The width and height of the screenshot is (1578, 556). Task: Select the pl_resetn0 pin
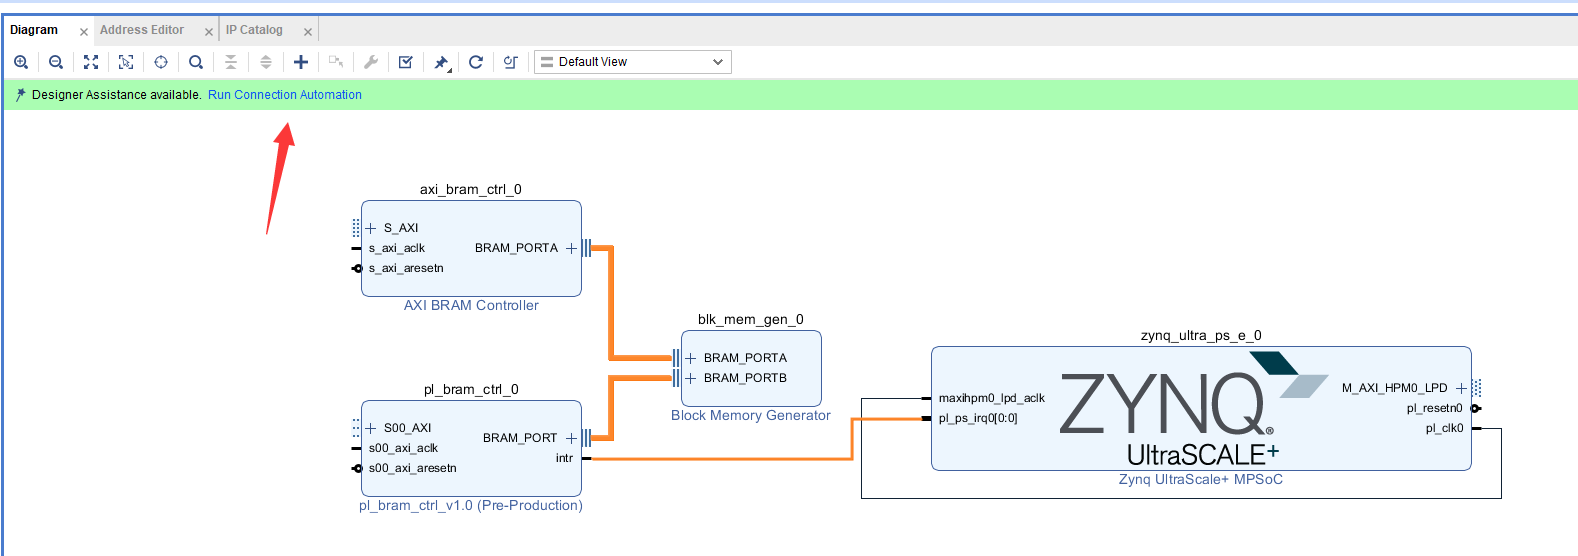[1434, 408]
